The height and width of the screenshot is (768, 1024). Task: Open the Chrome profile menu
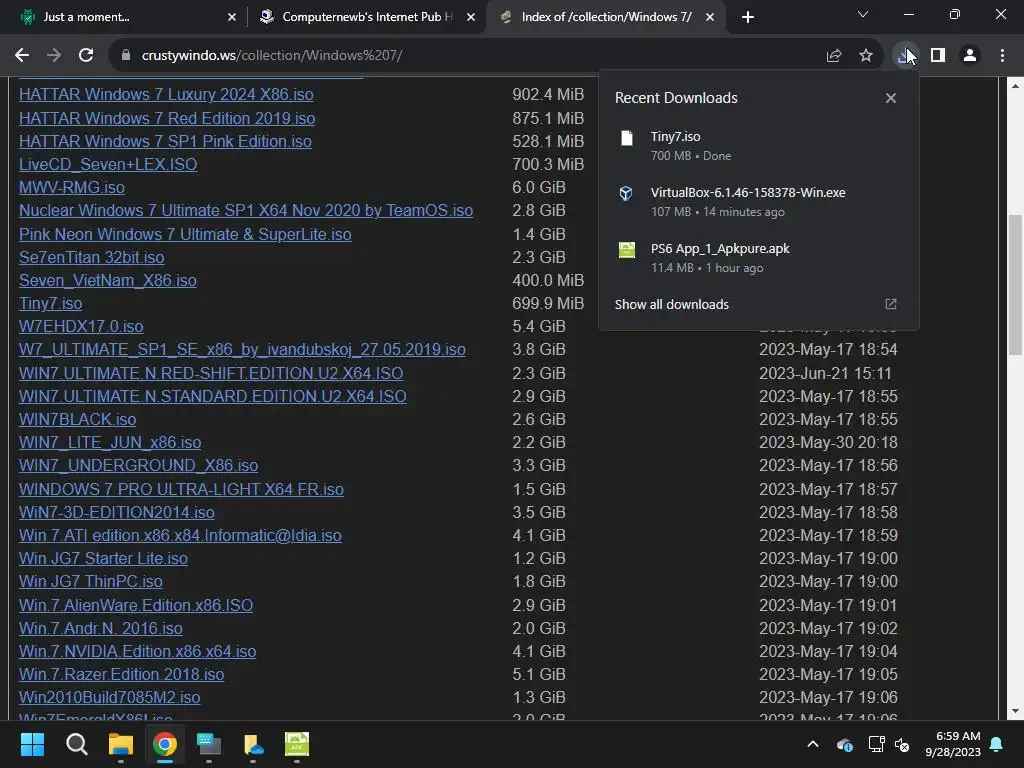point(970,56)
